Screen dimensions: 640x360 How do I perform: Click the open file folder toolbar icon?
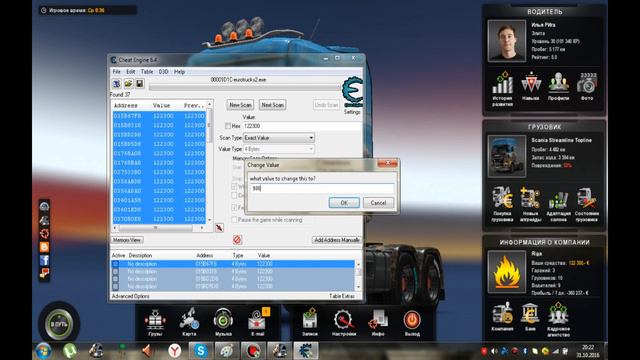tap(128, 84)
